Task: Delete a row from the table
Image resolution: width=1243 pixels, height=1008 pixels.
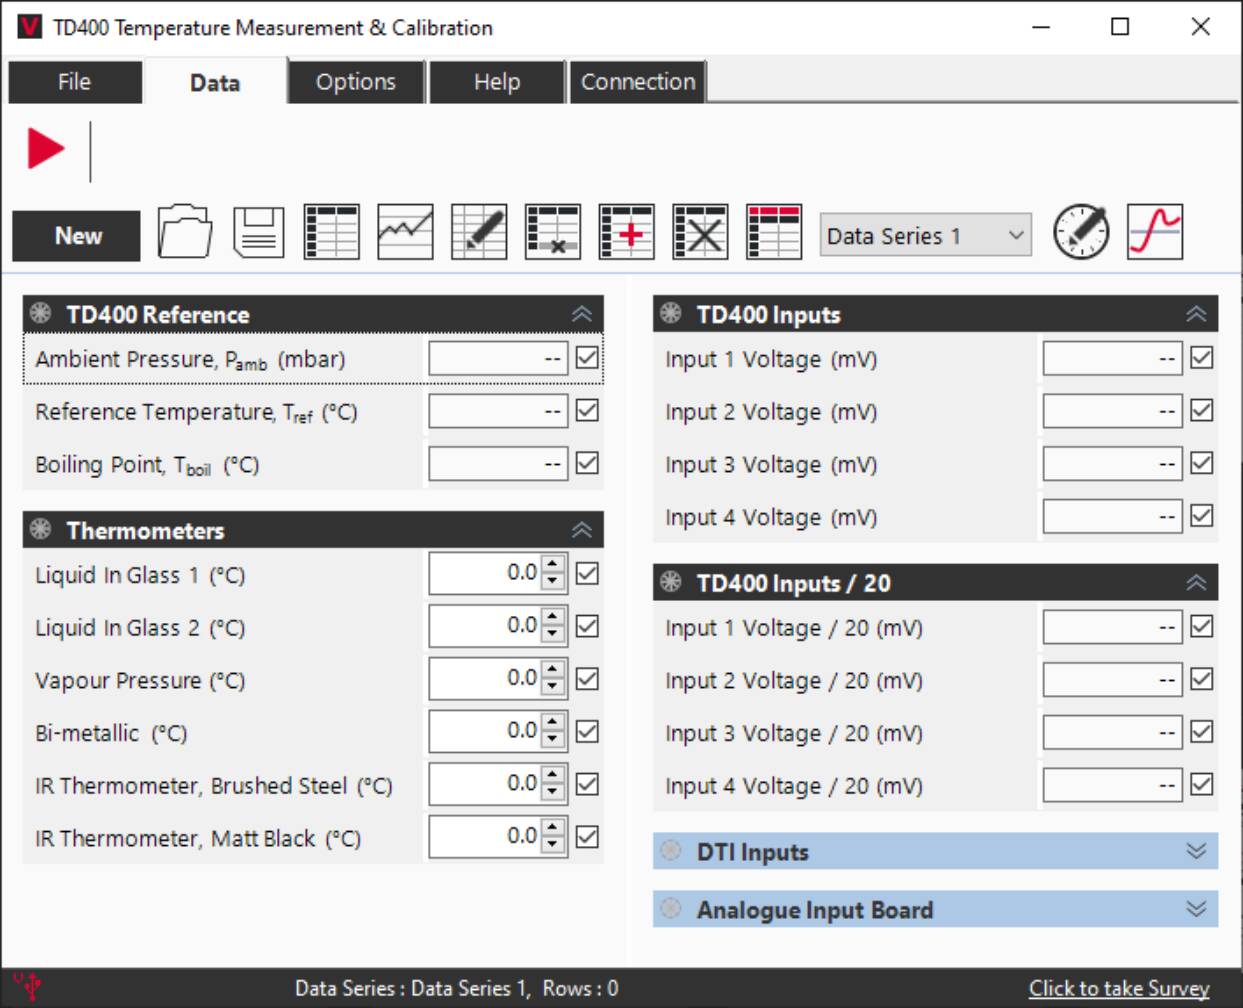Action: (x=554, y=232)
